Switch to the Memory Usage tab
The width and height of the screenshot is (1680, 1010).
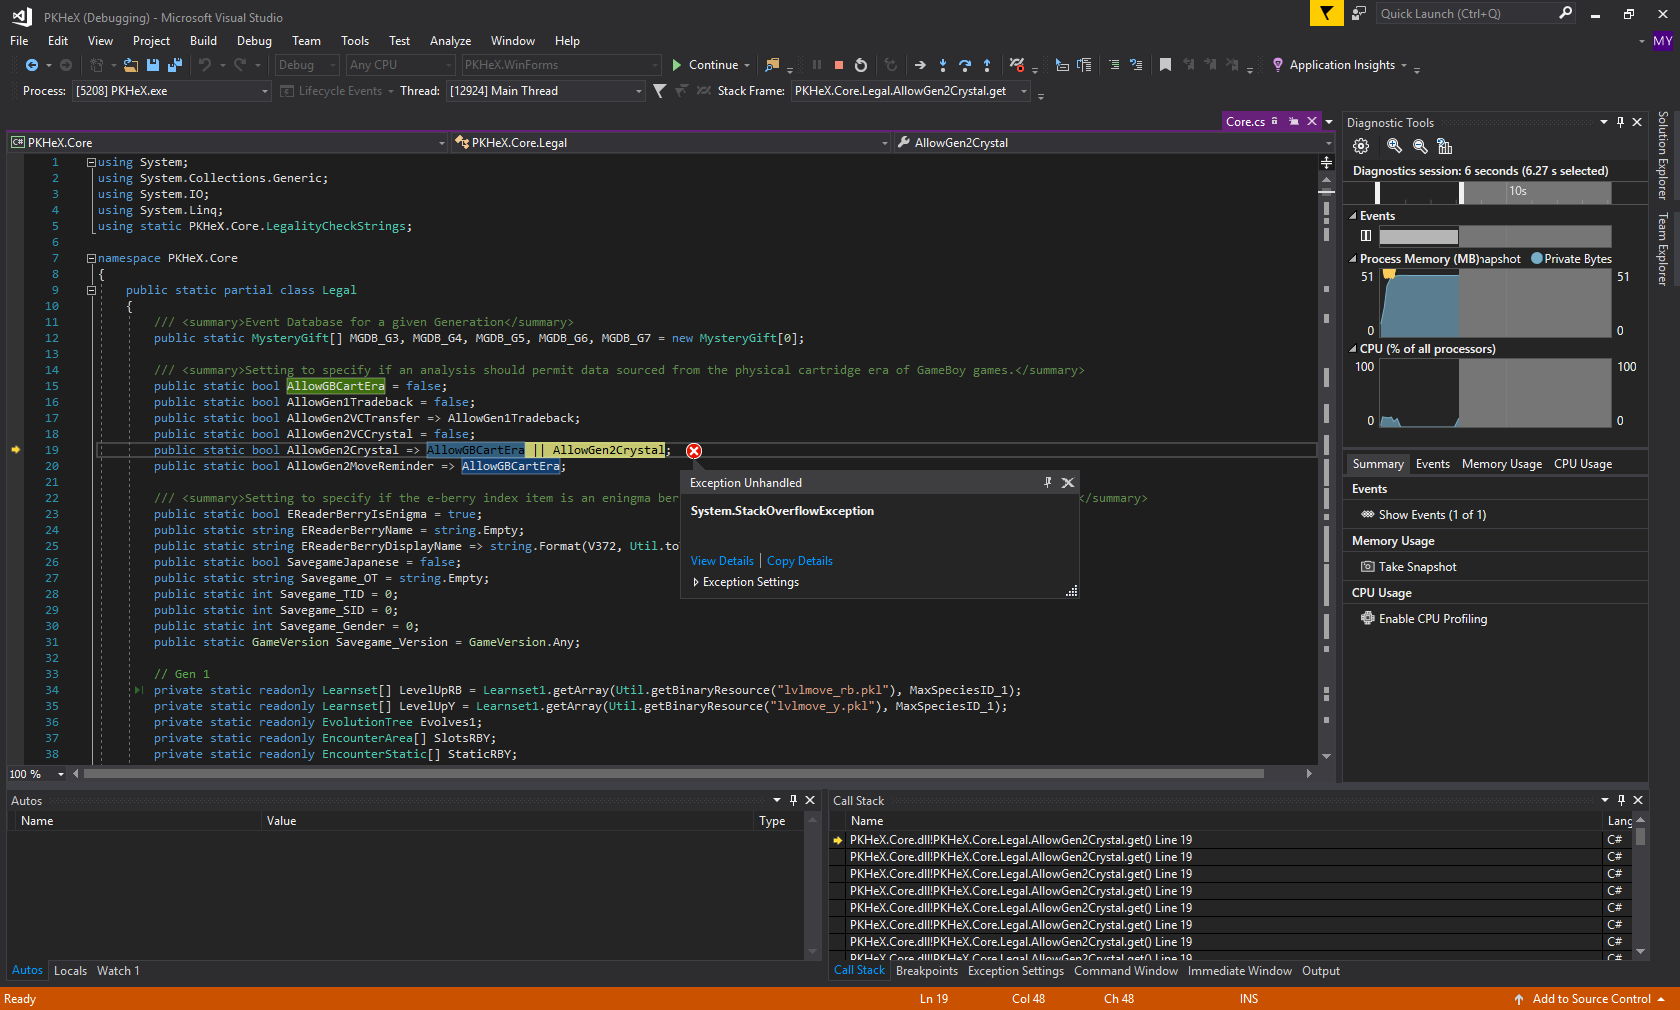click(x=1501, y=463)
